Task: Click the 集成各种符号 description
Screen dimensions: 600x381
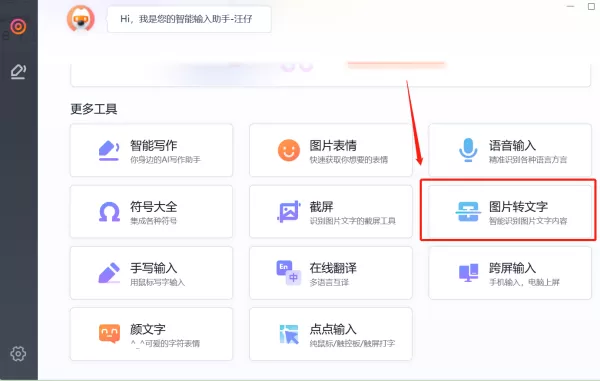Action: pyautogui.click(x=153, y=221)
